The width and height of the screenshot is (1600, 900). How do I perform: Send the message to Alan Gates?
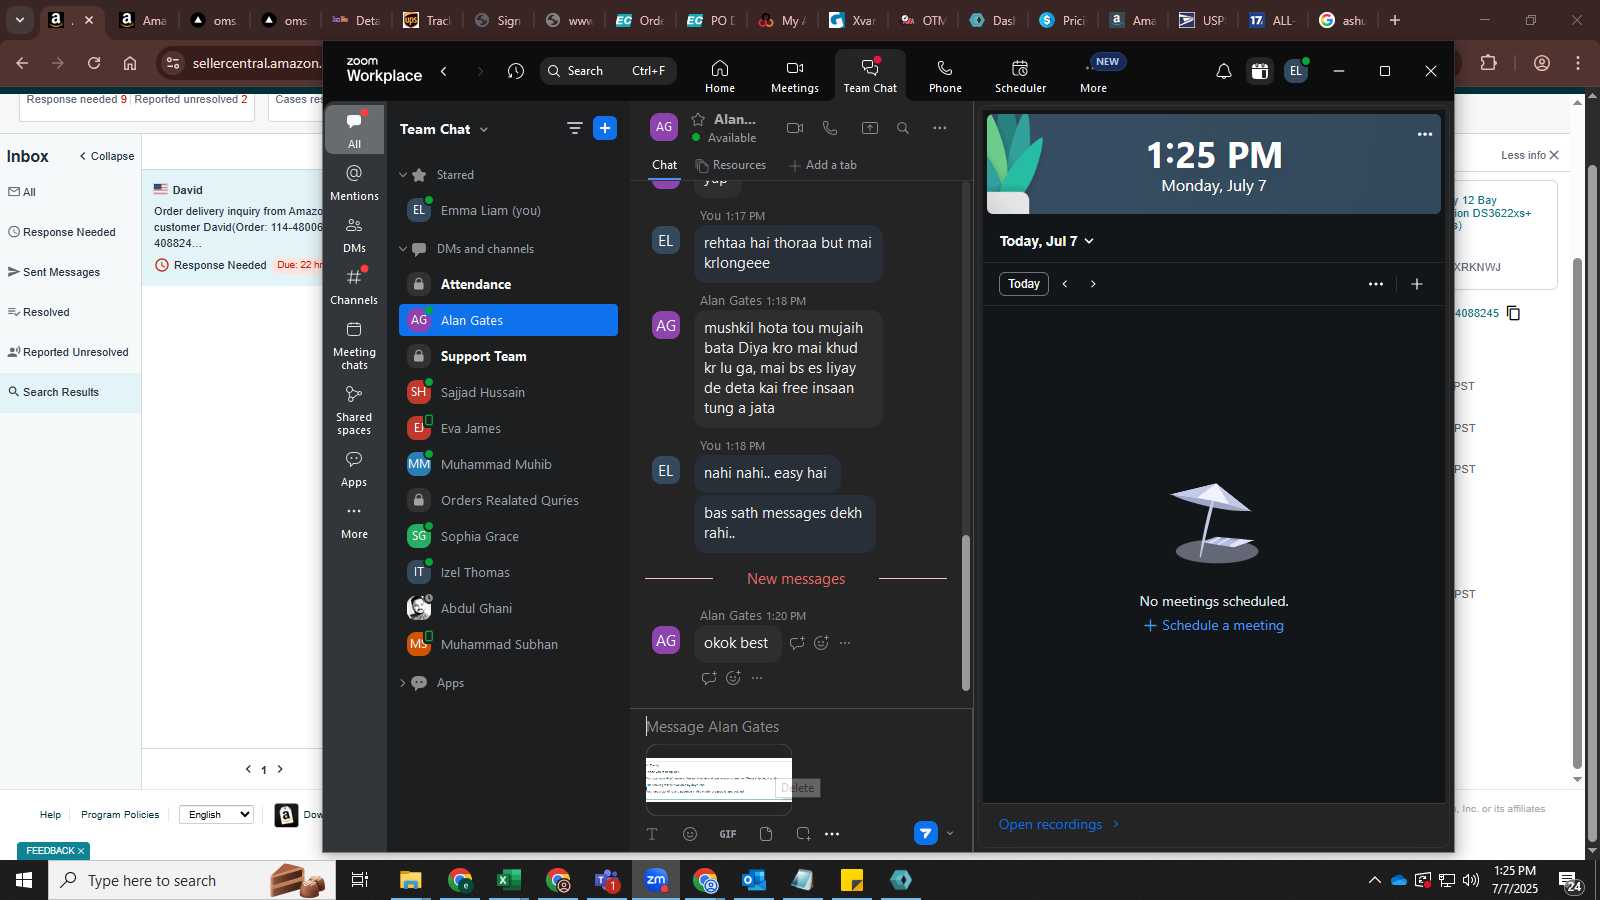click(x=926, y=833)
